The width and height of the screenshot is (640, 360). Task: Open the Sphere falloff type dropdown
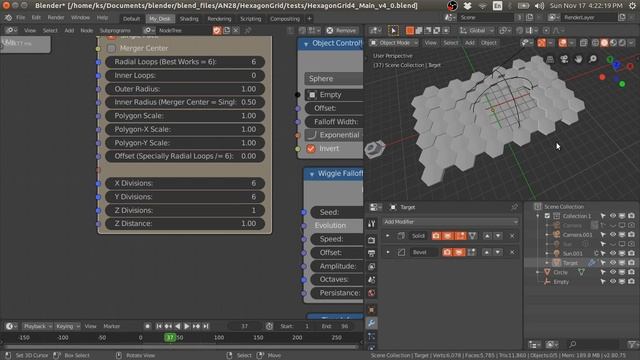click(333, 78)
